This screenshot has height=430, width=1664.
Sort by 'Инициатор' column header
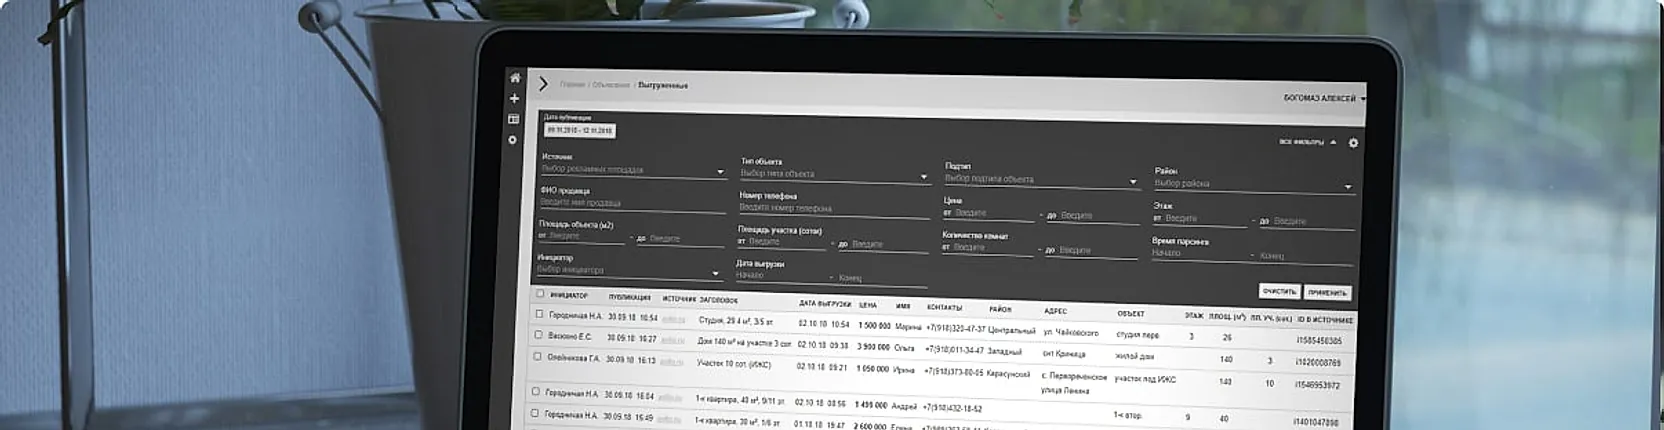(568, 296)
